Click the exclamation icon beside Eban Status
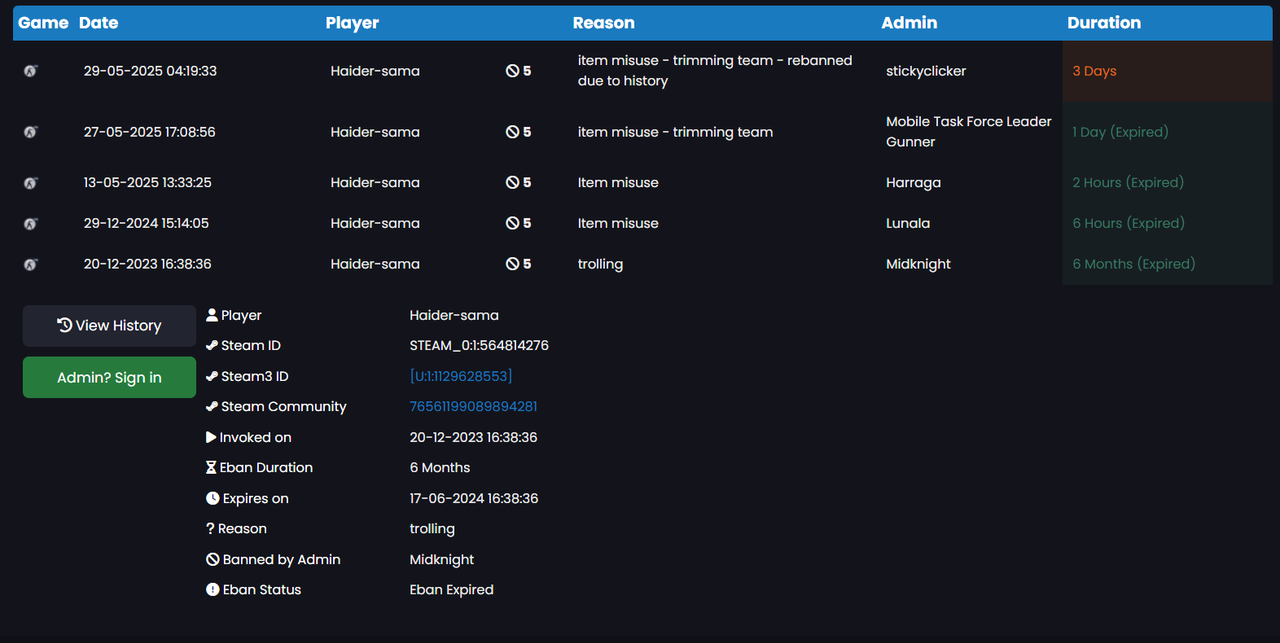 click(x=212, y=589)
